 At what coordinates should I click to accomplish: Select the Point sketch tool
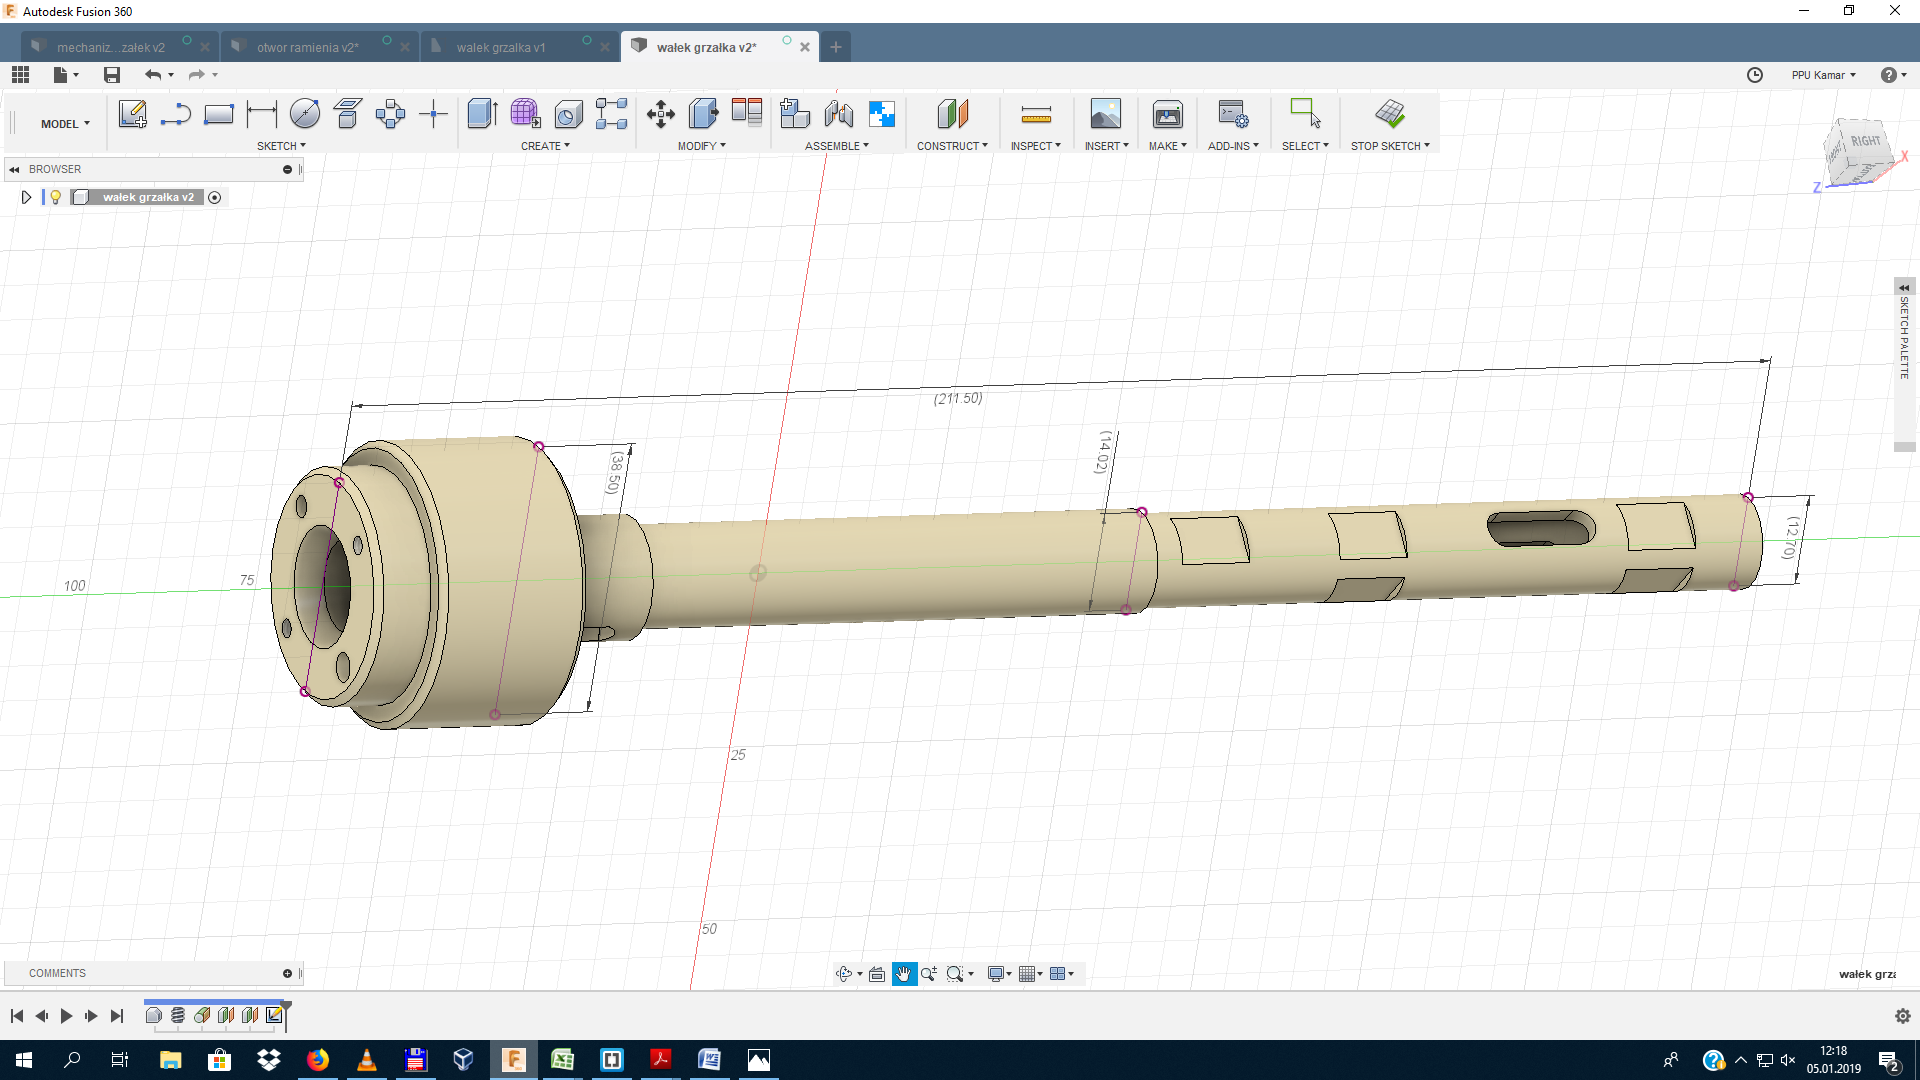[433, 114]
